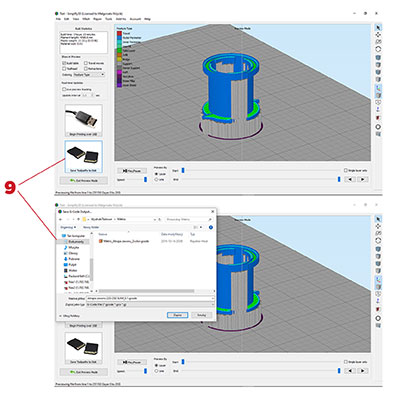Enable the Toolhead checkbox
The width and height of the screenshot is (414, 393).
coord(64,69)
